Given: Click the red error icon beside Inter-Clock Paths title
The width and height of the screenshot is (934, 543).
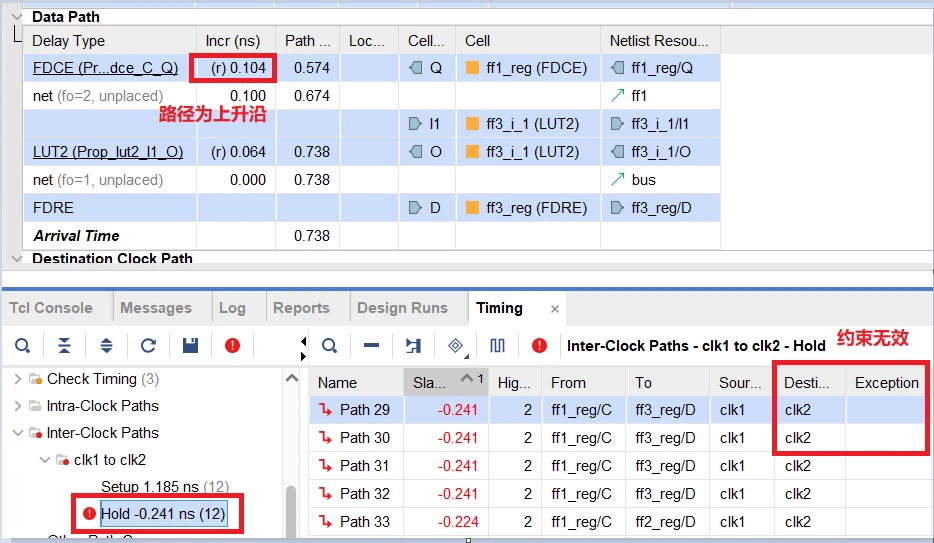Looking at the screenshot, I should (x=539, y=345).
